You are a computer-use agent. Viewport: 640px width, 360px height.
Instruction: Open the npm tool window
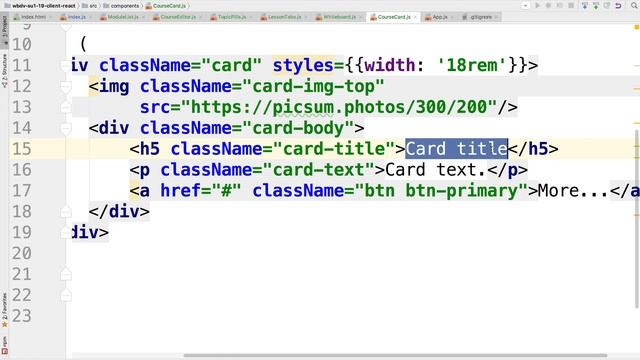pyautogui.click(x=4, y=345)
